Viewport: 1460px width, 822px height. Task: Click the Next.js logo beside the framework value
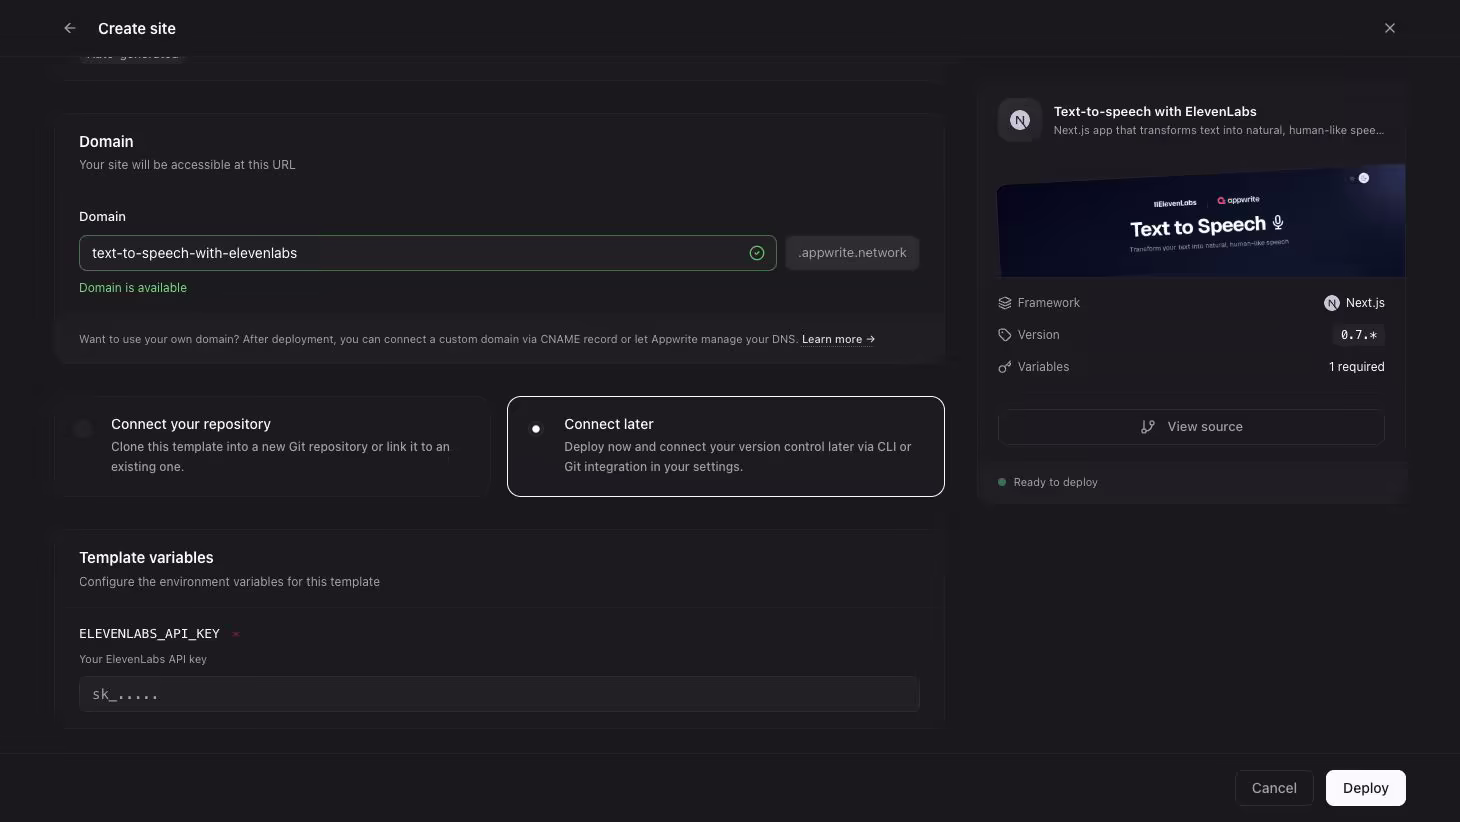[1332, 303]
